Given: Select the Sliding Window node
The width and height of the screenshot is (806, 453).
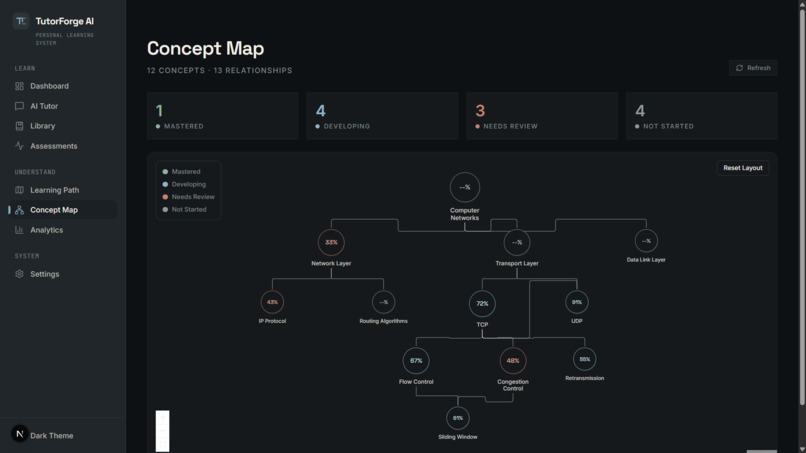Looking at the screenshot, I should tap(457, 418).
